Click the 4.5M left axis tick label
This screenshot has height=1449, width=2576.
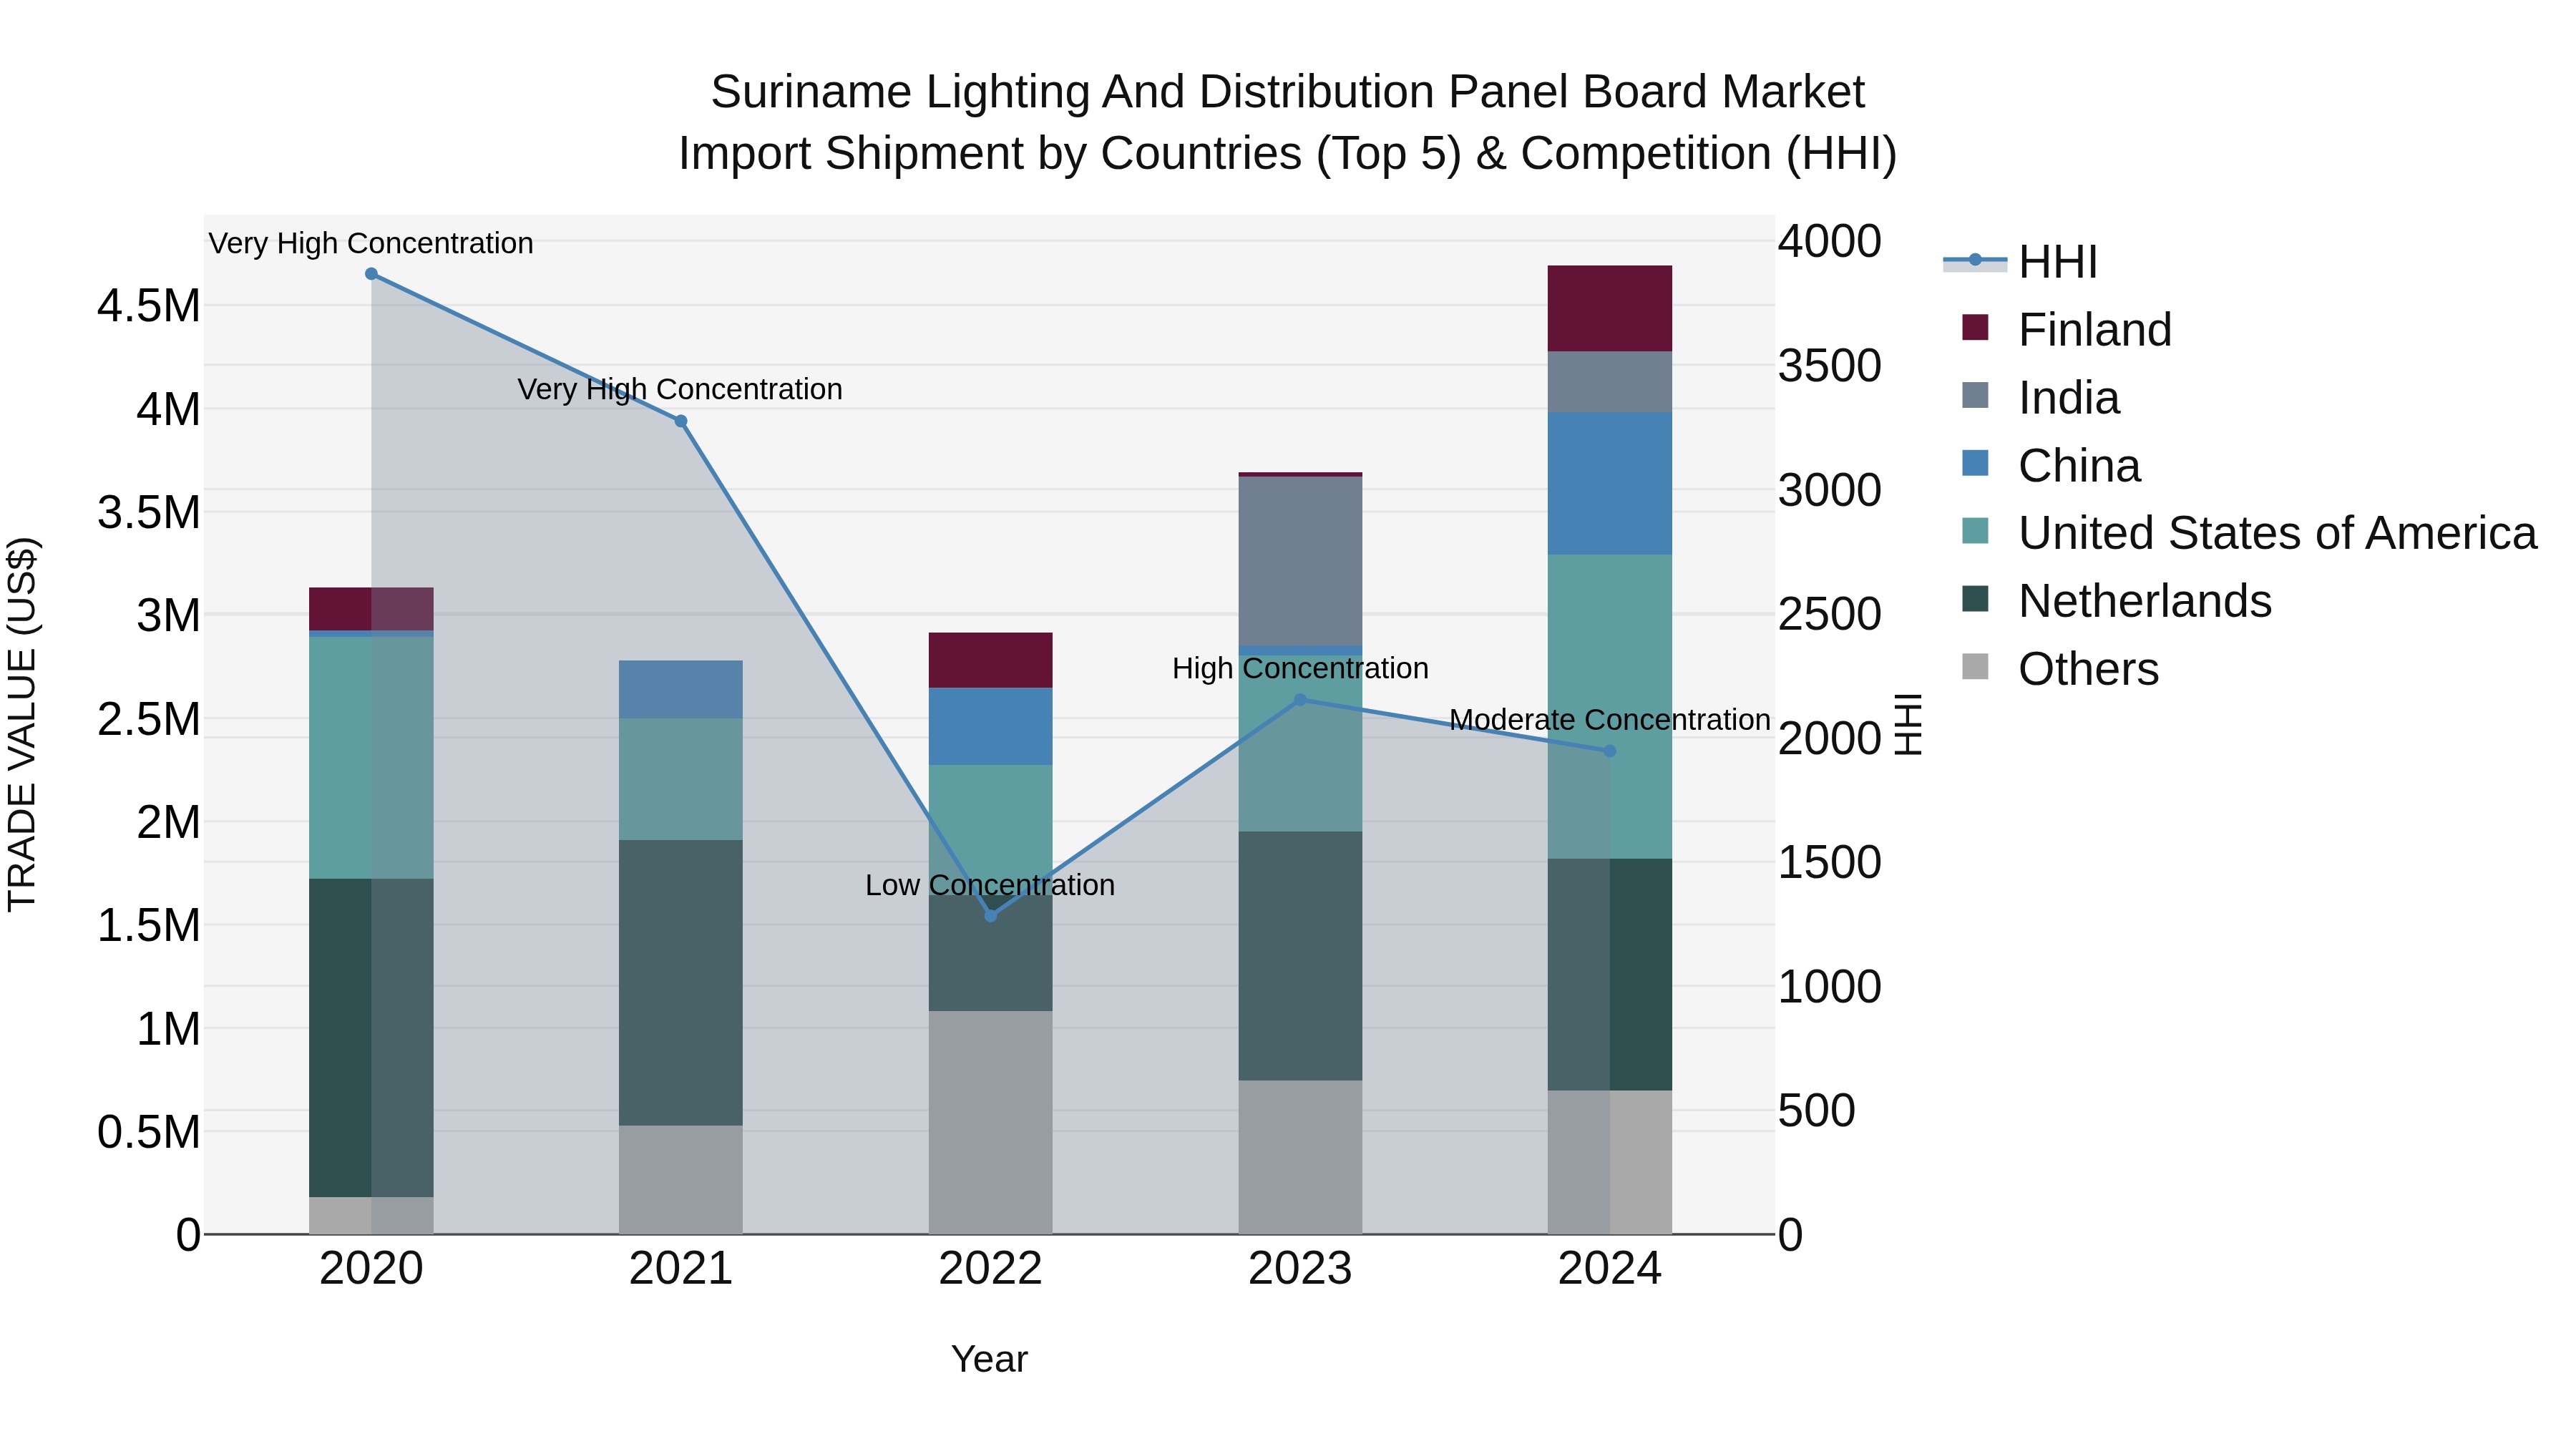(149, 306)
